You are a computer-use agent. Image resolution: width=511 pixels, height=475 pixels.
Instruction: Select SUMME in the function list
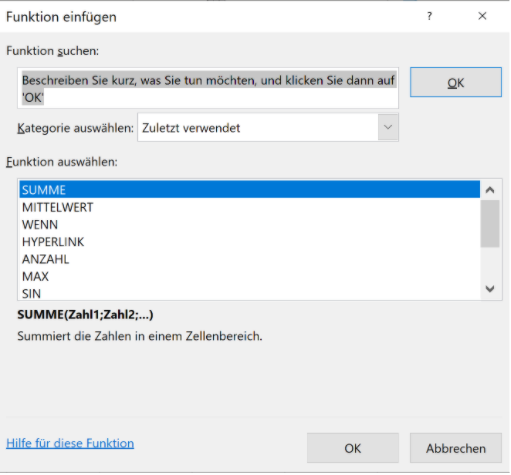click(249, 190)
